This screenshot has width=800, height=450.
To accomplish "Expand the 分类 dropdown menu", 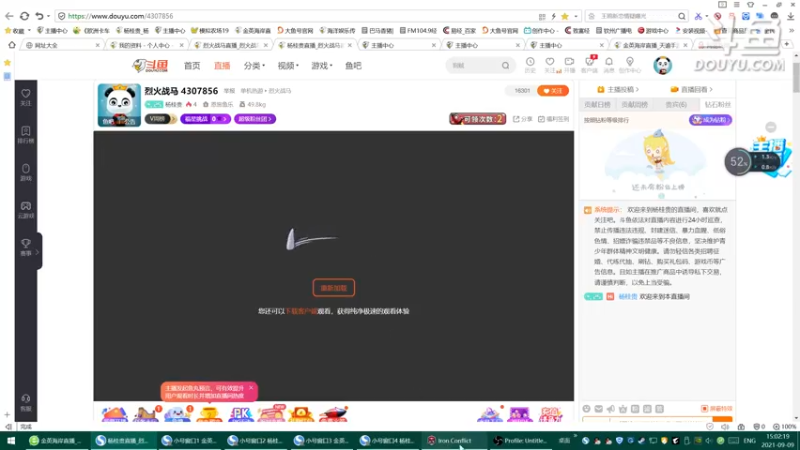I will 254,66.
